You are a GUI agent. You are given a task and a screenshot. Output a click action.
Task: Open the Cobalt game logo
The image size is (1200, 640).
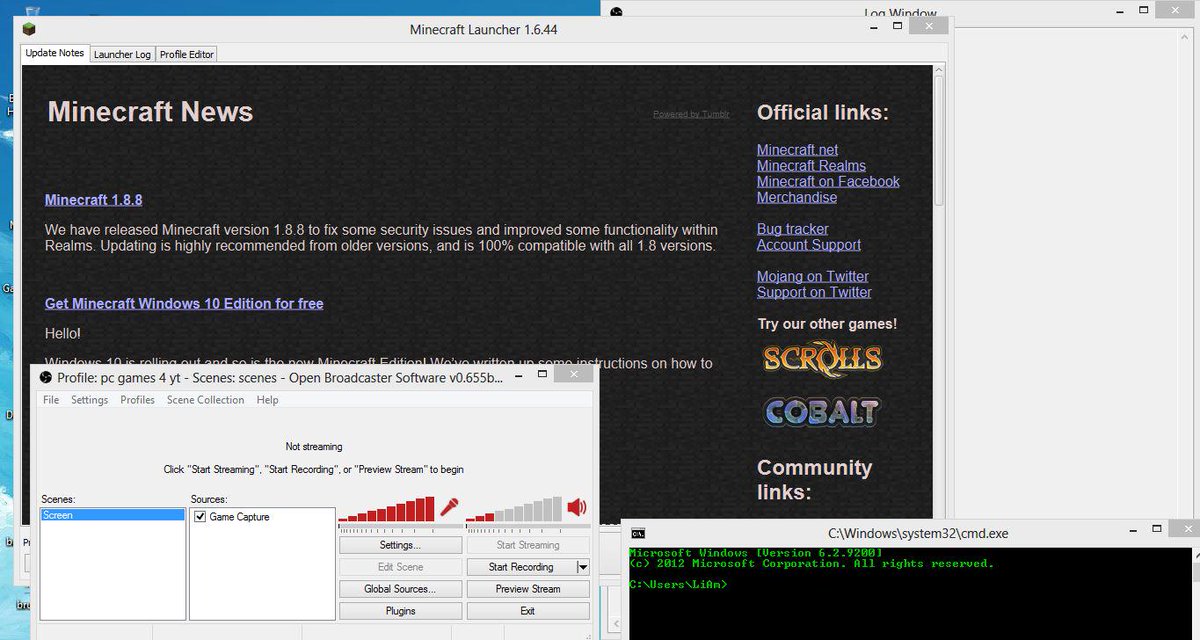point(822,411)
